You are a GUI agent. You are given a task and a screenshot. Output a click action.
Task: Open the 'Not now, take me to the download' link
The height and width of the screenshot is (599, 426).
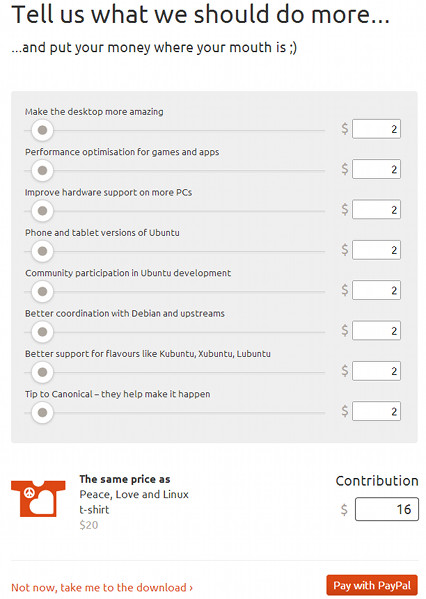(x=102, y=587)
